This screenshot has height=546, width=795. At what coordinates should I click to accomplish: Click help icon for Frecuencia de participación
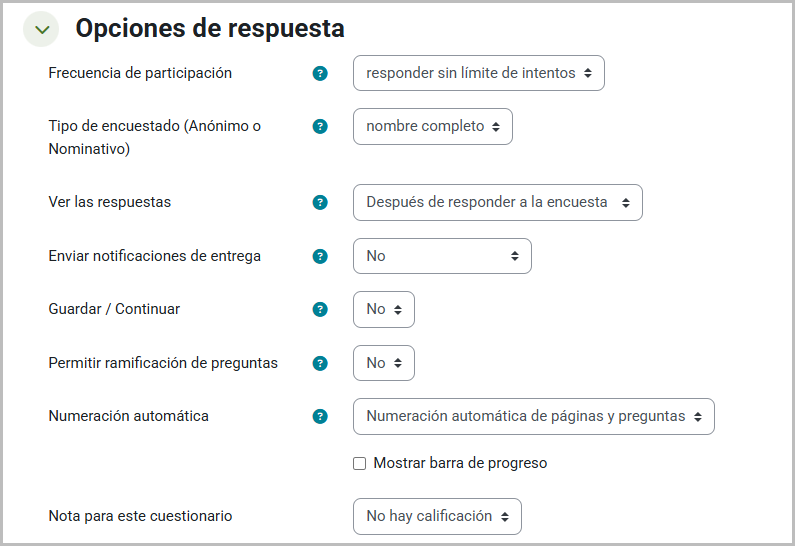(x=320, y=73)
